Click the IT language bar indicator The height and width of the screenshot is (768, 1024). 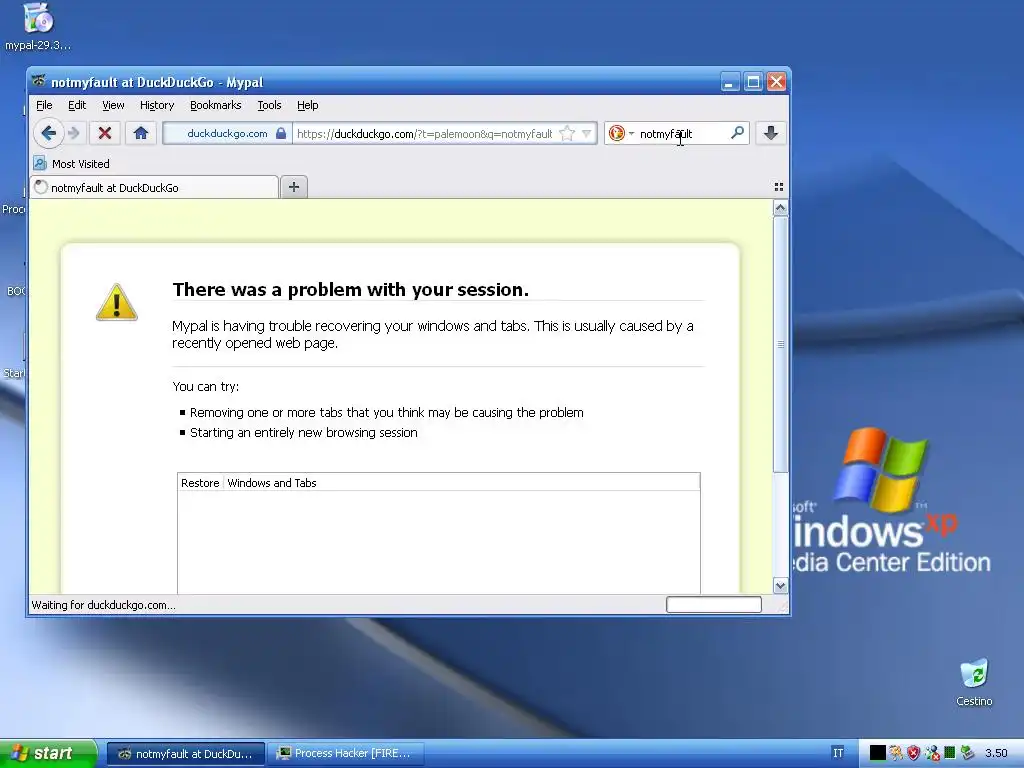(838, 753)
